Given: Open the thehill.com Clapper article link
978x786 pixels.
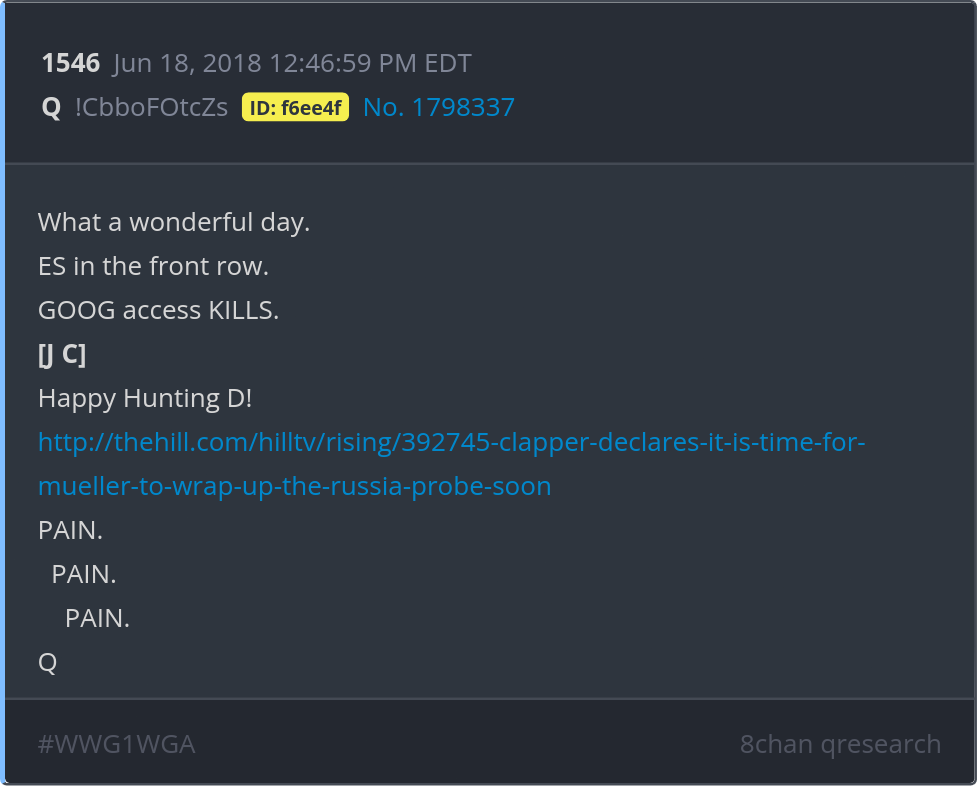Looking at the screenshot, I should click(x=451, y=442).
